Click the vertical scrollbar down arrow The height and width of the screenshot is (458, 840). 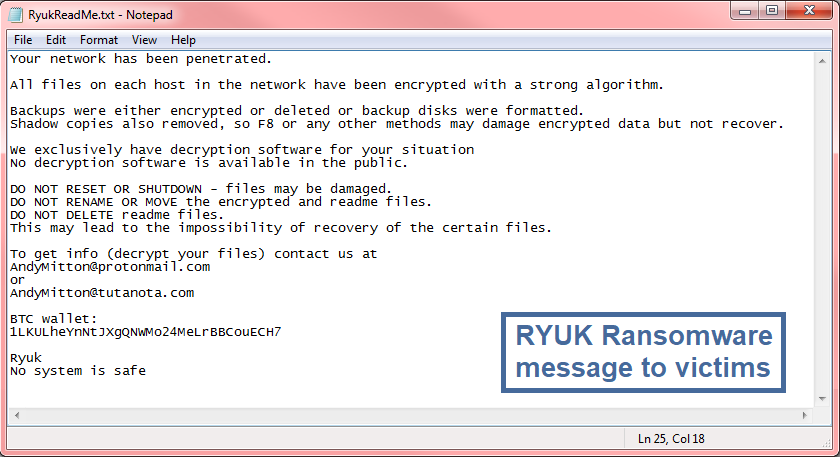(822, 399)
